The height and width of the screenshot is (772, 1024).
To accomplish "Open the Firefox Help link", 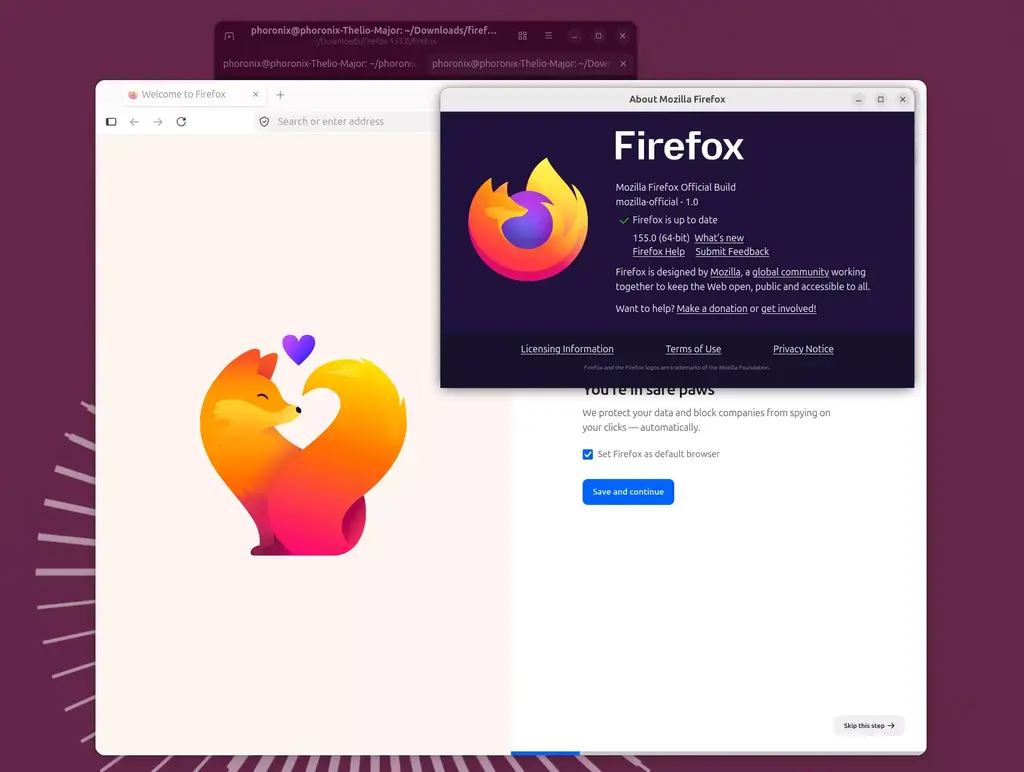I will 658,251.
